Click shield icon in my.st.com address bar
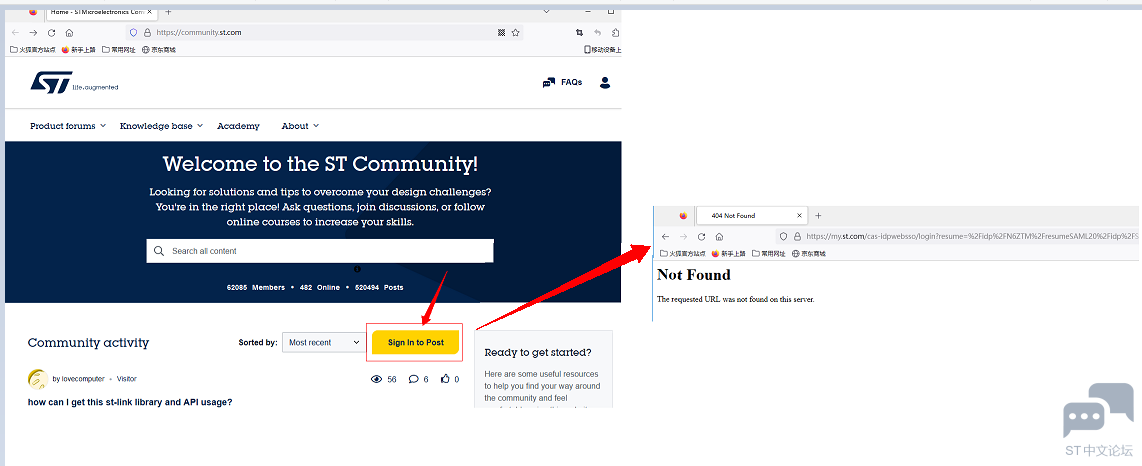Screen dimensions: 1142x466 pyautogui.click(x=783, y=237)
